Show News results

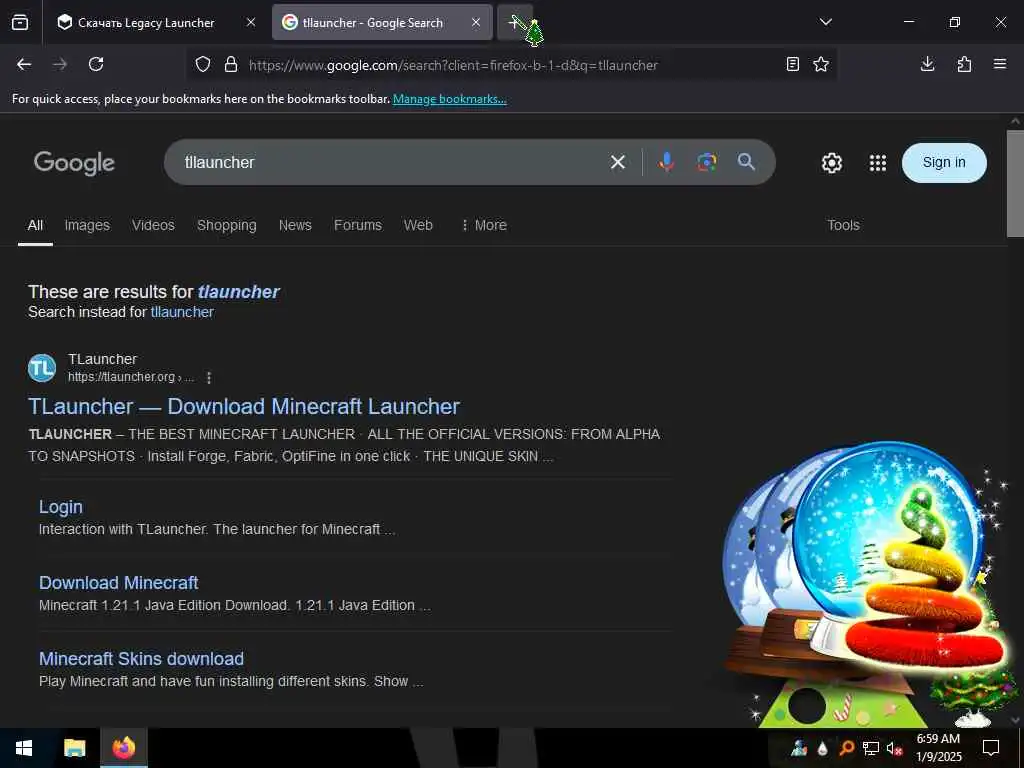[x=295, y=225]
